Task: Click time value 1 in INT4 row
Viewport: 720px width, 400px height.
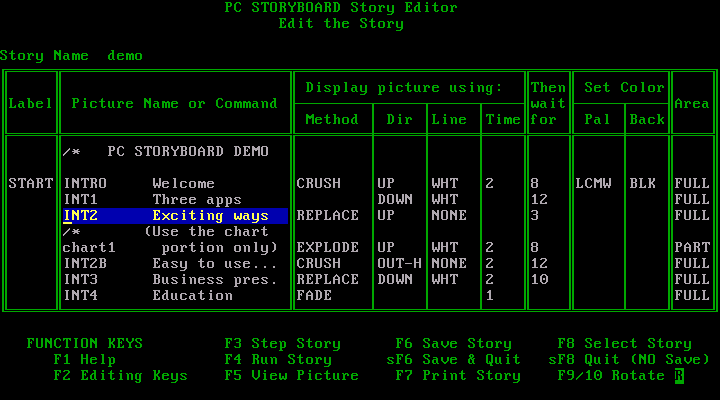Action: 489,295
